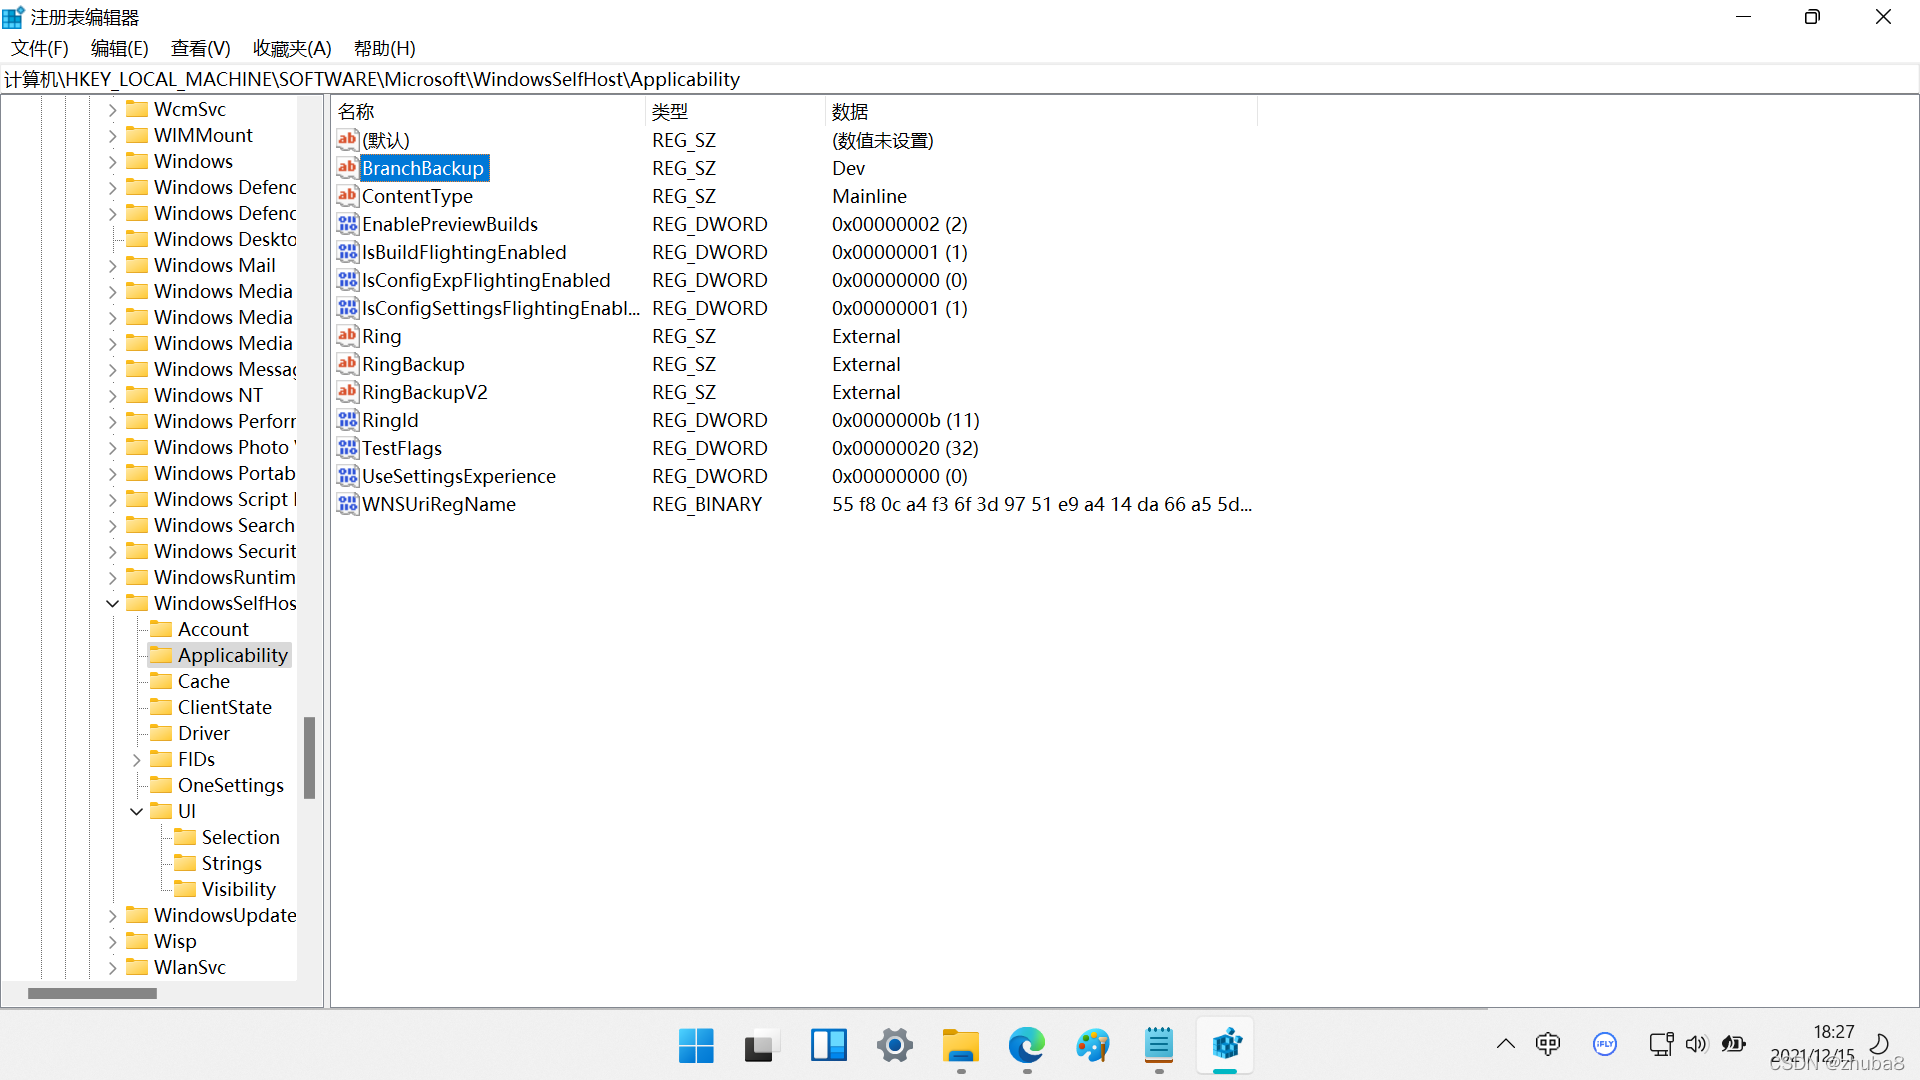Select the Cache folder icon in tree
This screenshot has width=1920, height=1080.
(x=161, y=681)
